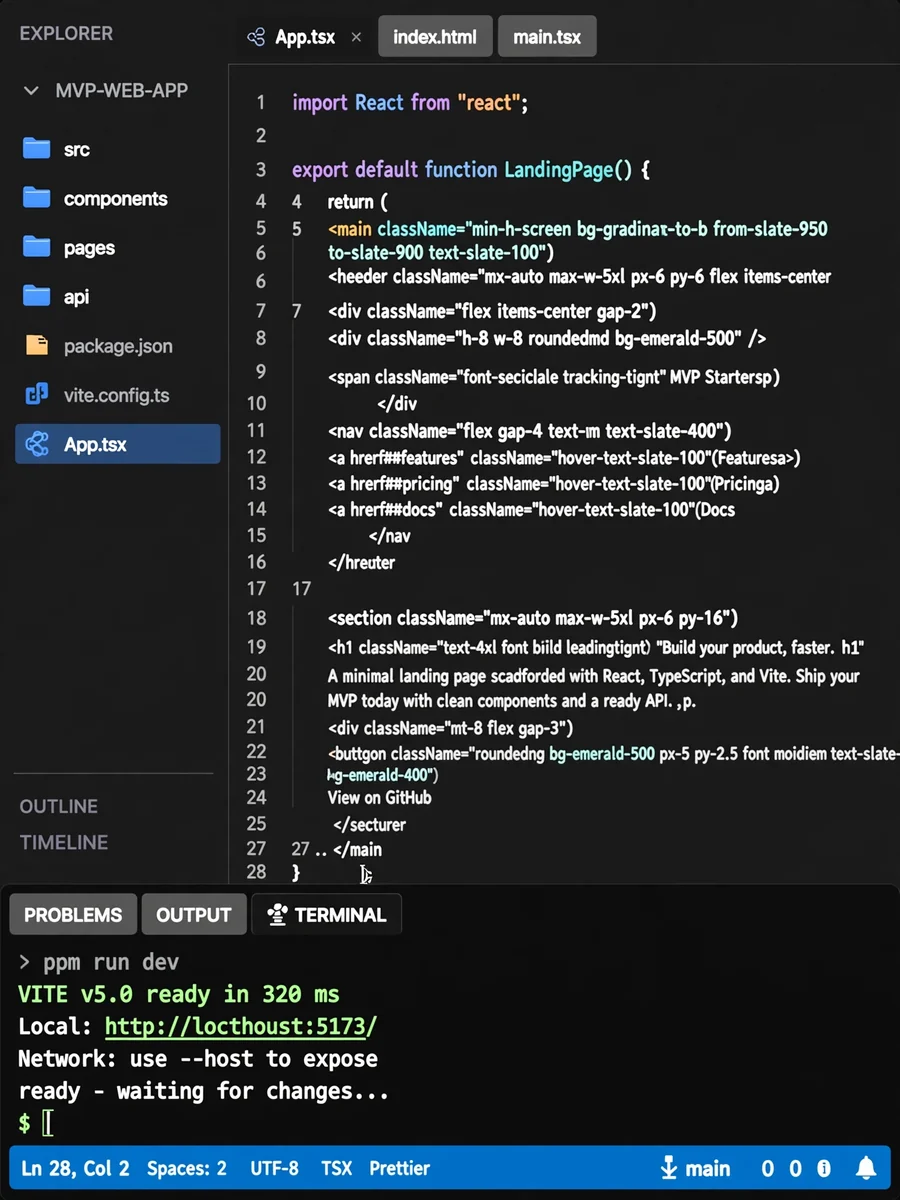The height and width of the screenshot is (1200, 900).
Task: Open the PROBLEMS panel tab
Action: pos(73,914)
